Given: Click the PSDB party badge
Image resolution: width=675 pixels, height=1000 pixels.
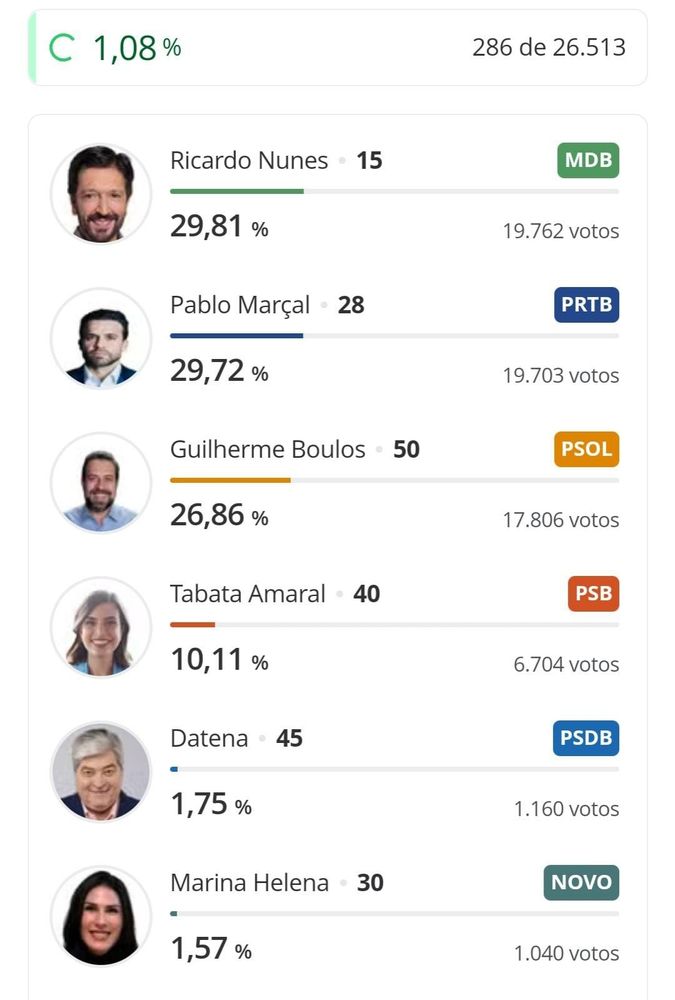Looking at the screenshot, I should [x=586, y=738].
